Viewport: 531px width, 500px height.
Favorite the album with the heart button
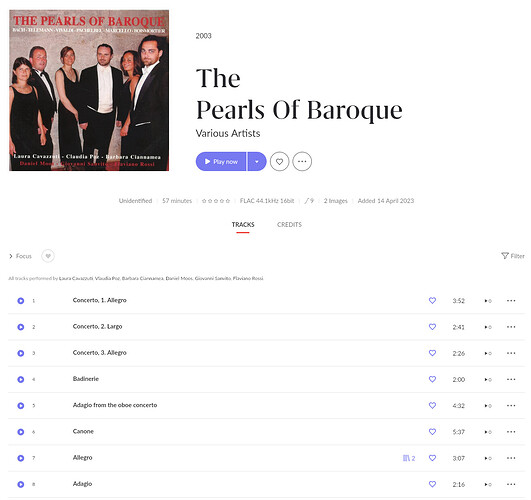279,162
